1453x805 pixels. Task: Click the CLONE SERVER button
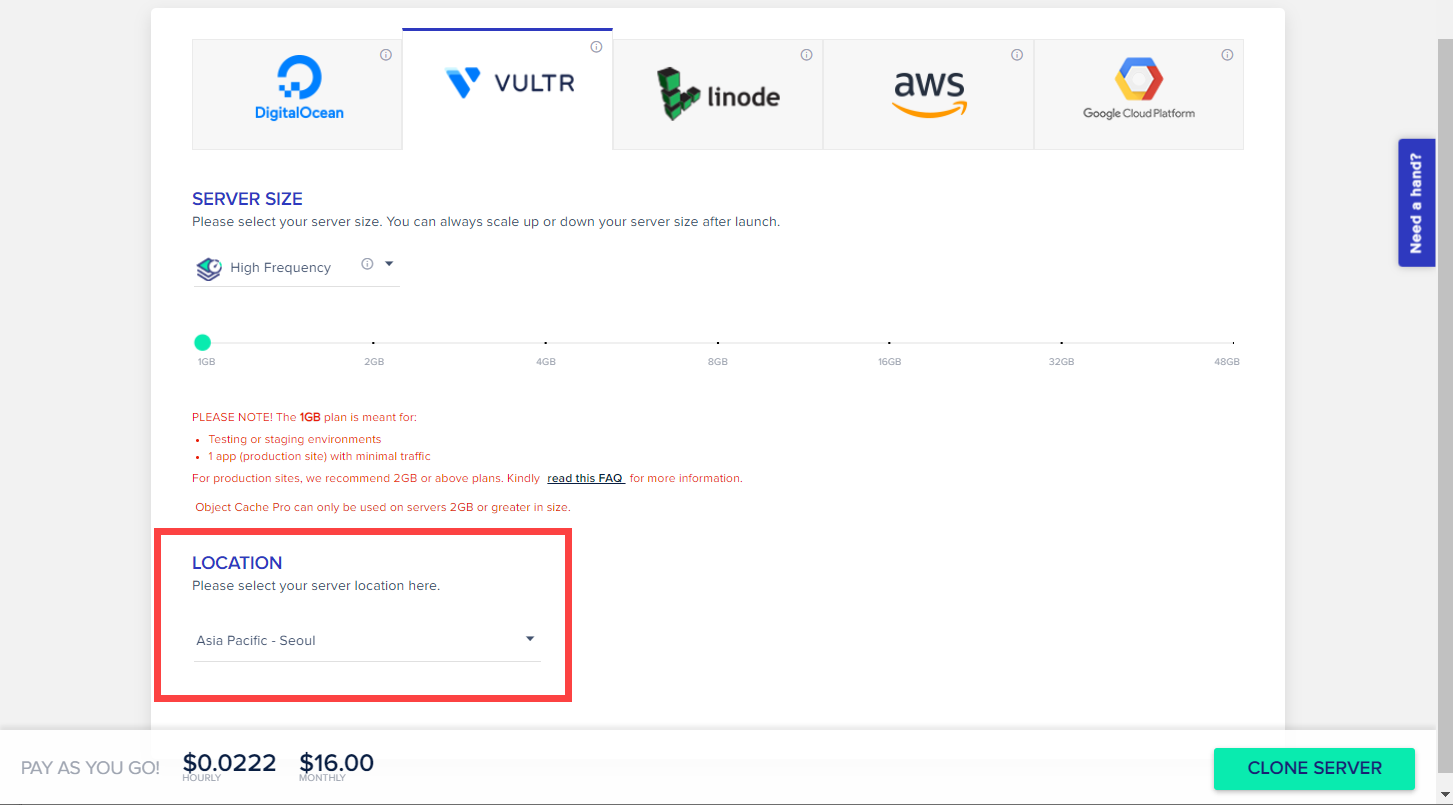point(1314,768)
